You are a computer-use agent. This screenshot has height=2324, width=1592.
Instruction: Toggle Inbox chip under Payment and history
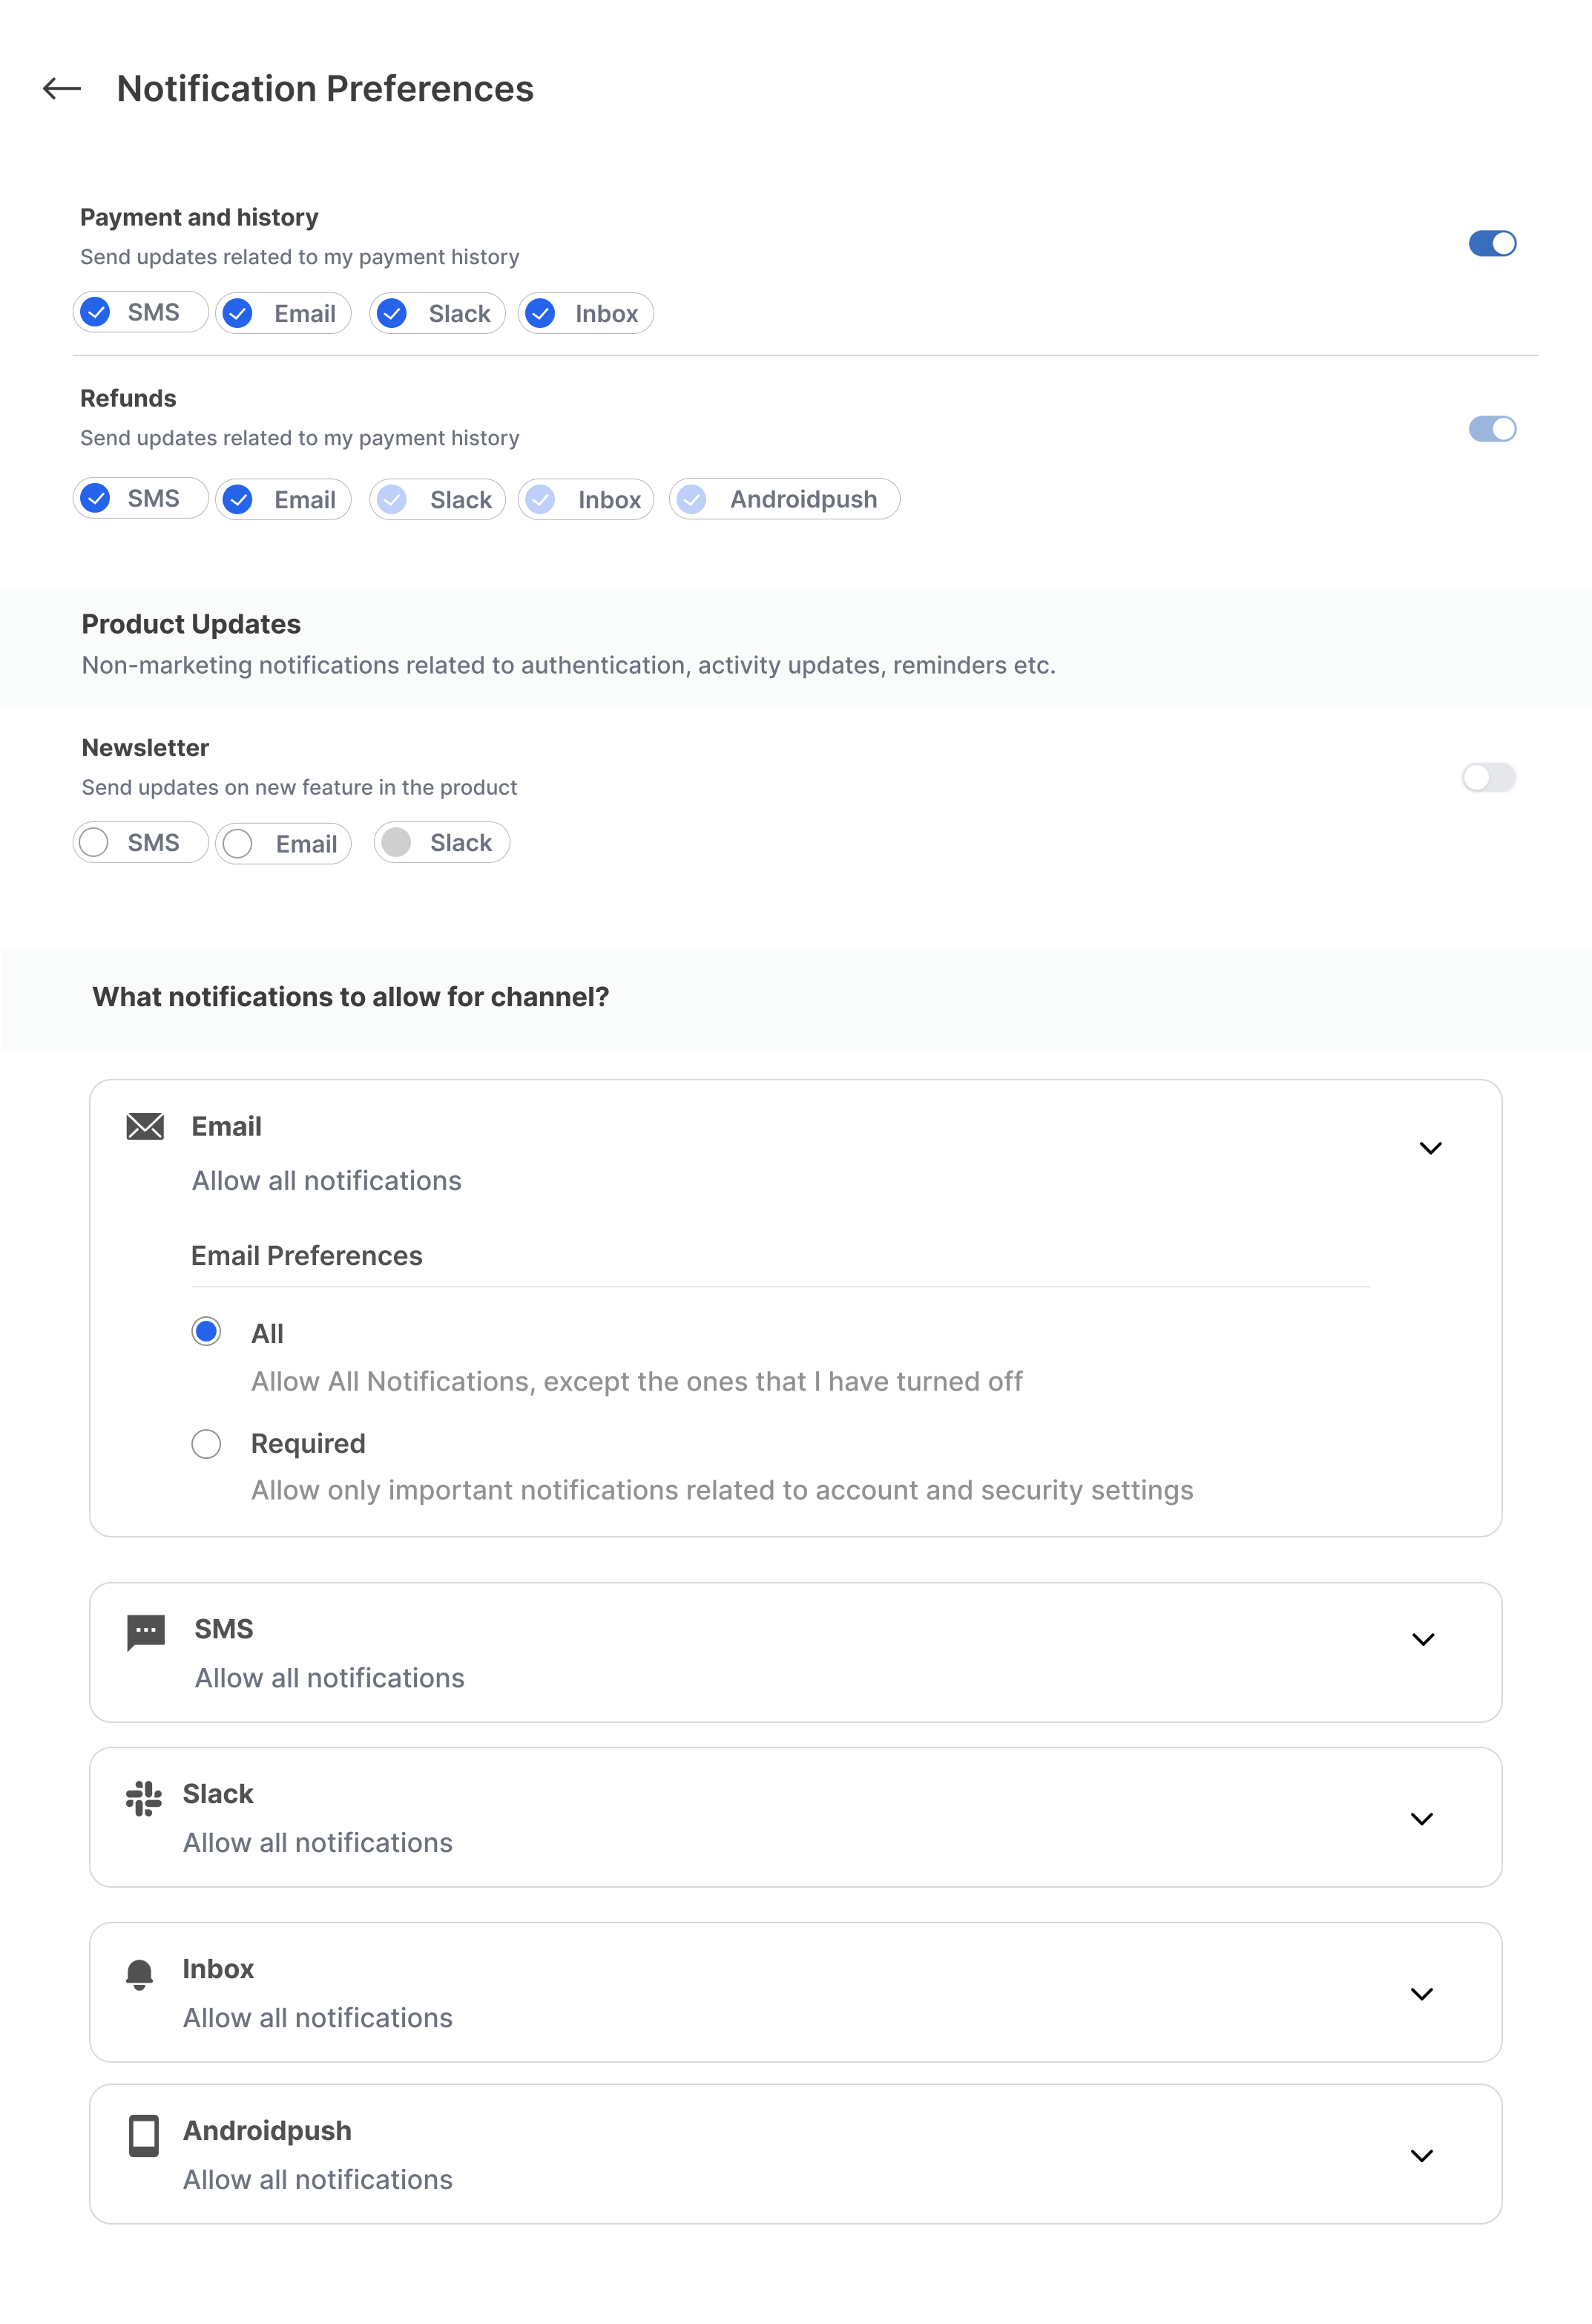[541, 314]
